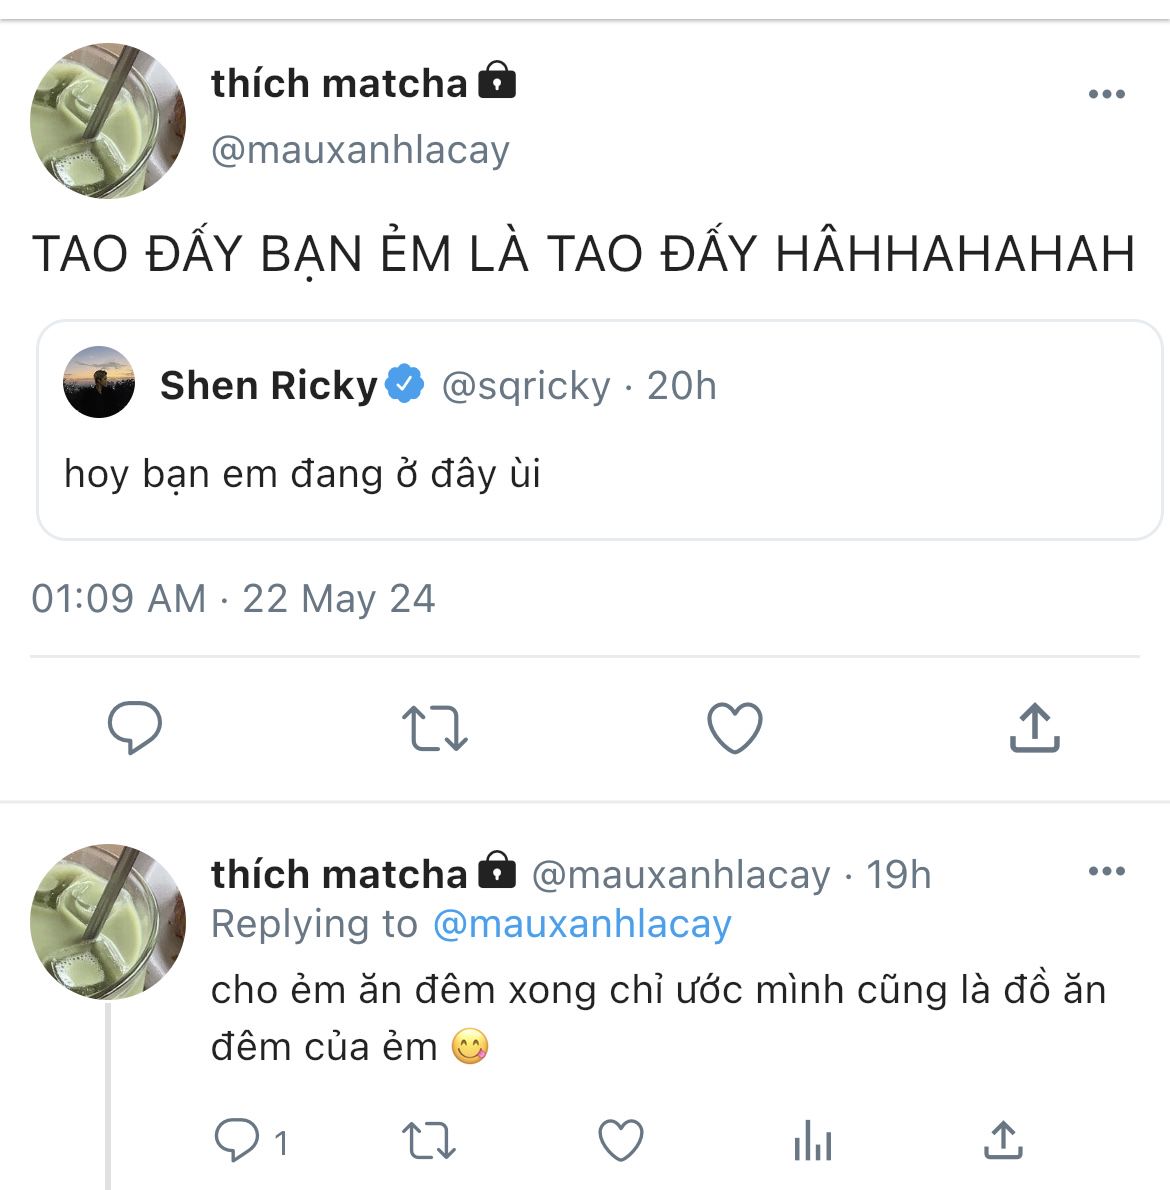
Task: Reply to the main tweet
Action: (x=135, y=727)
